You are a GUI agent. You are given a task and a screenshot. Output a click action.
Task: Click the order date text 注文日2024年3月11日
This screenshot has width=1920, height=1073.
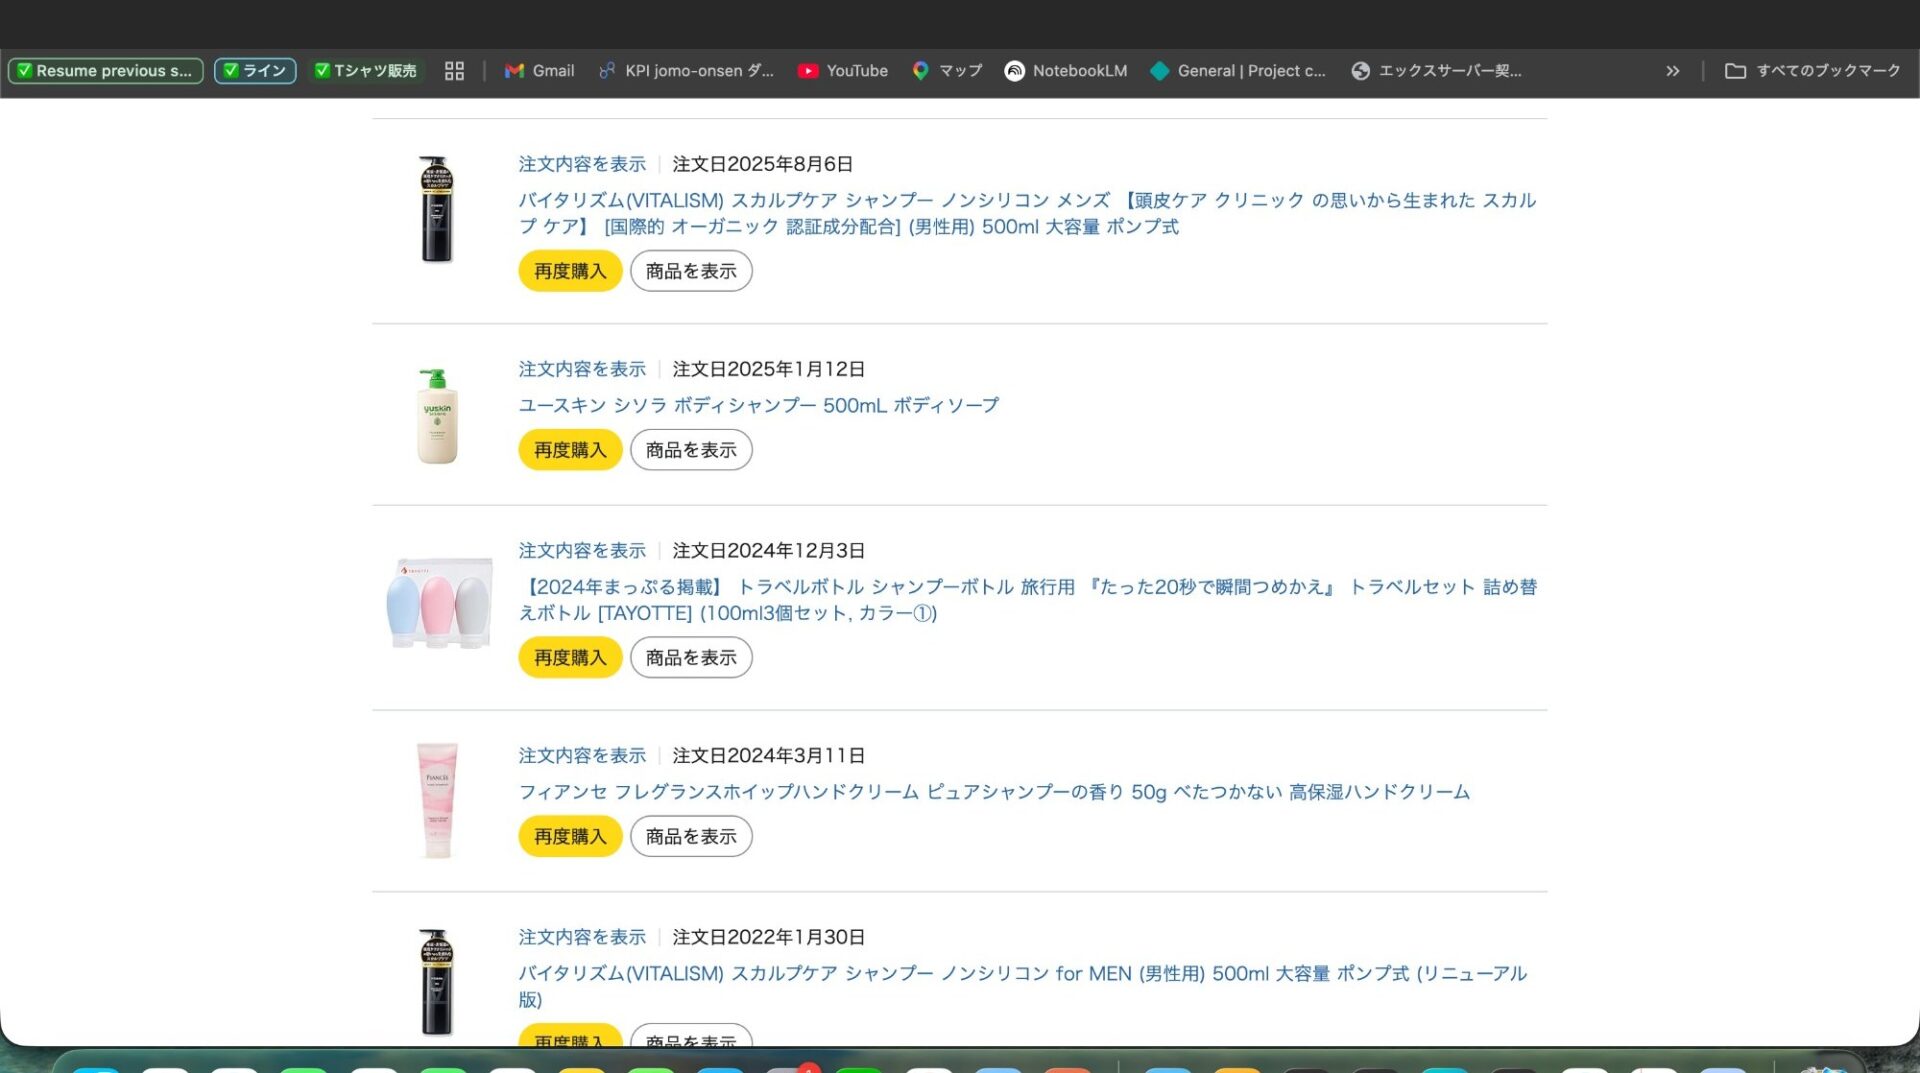point(769,756)
